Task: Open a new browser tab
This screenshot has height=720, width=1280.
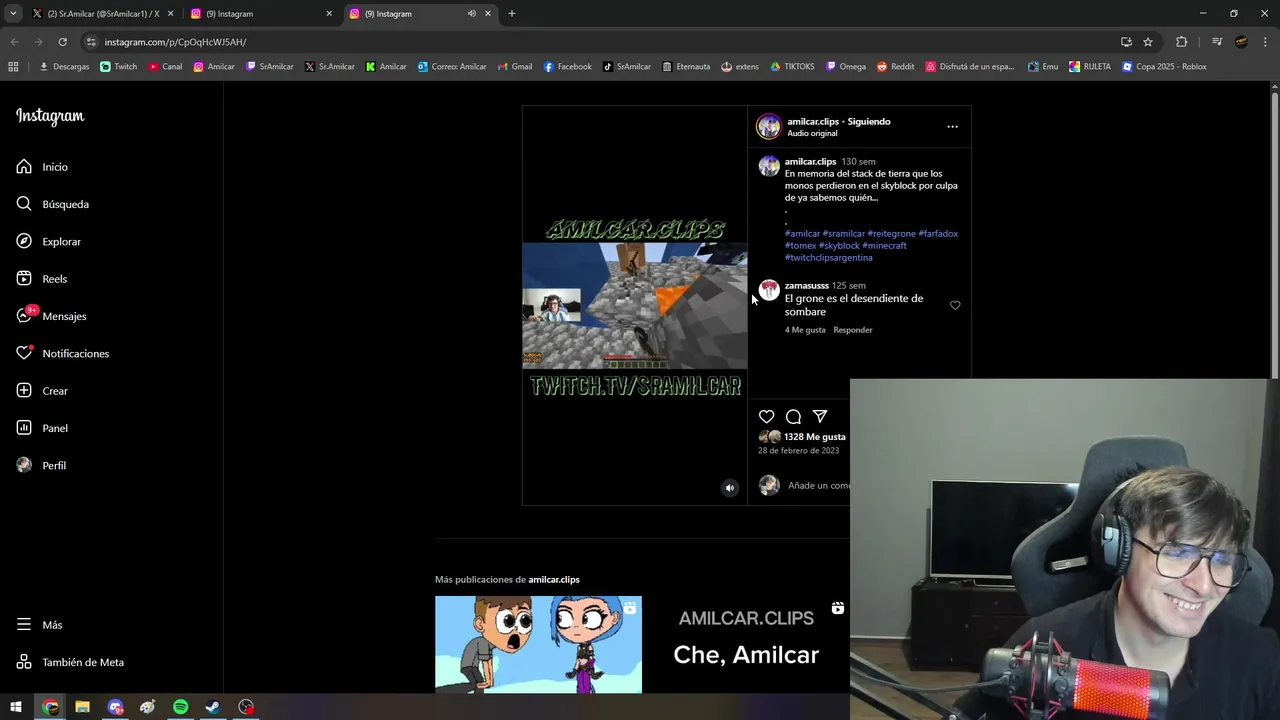Action: 512,14
